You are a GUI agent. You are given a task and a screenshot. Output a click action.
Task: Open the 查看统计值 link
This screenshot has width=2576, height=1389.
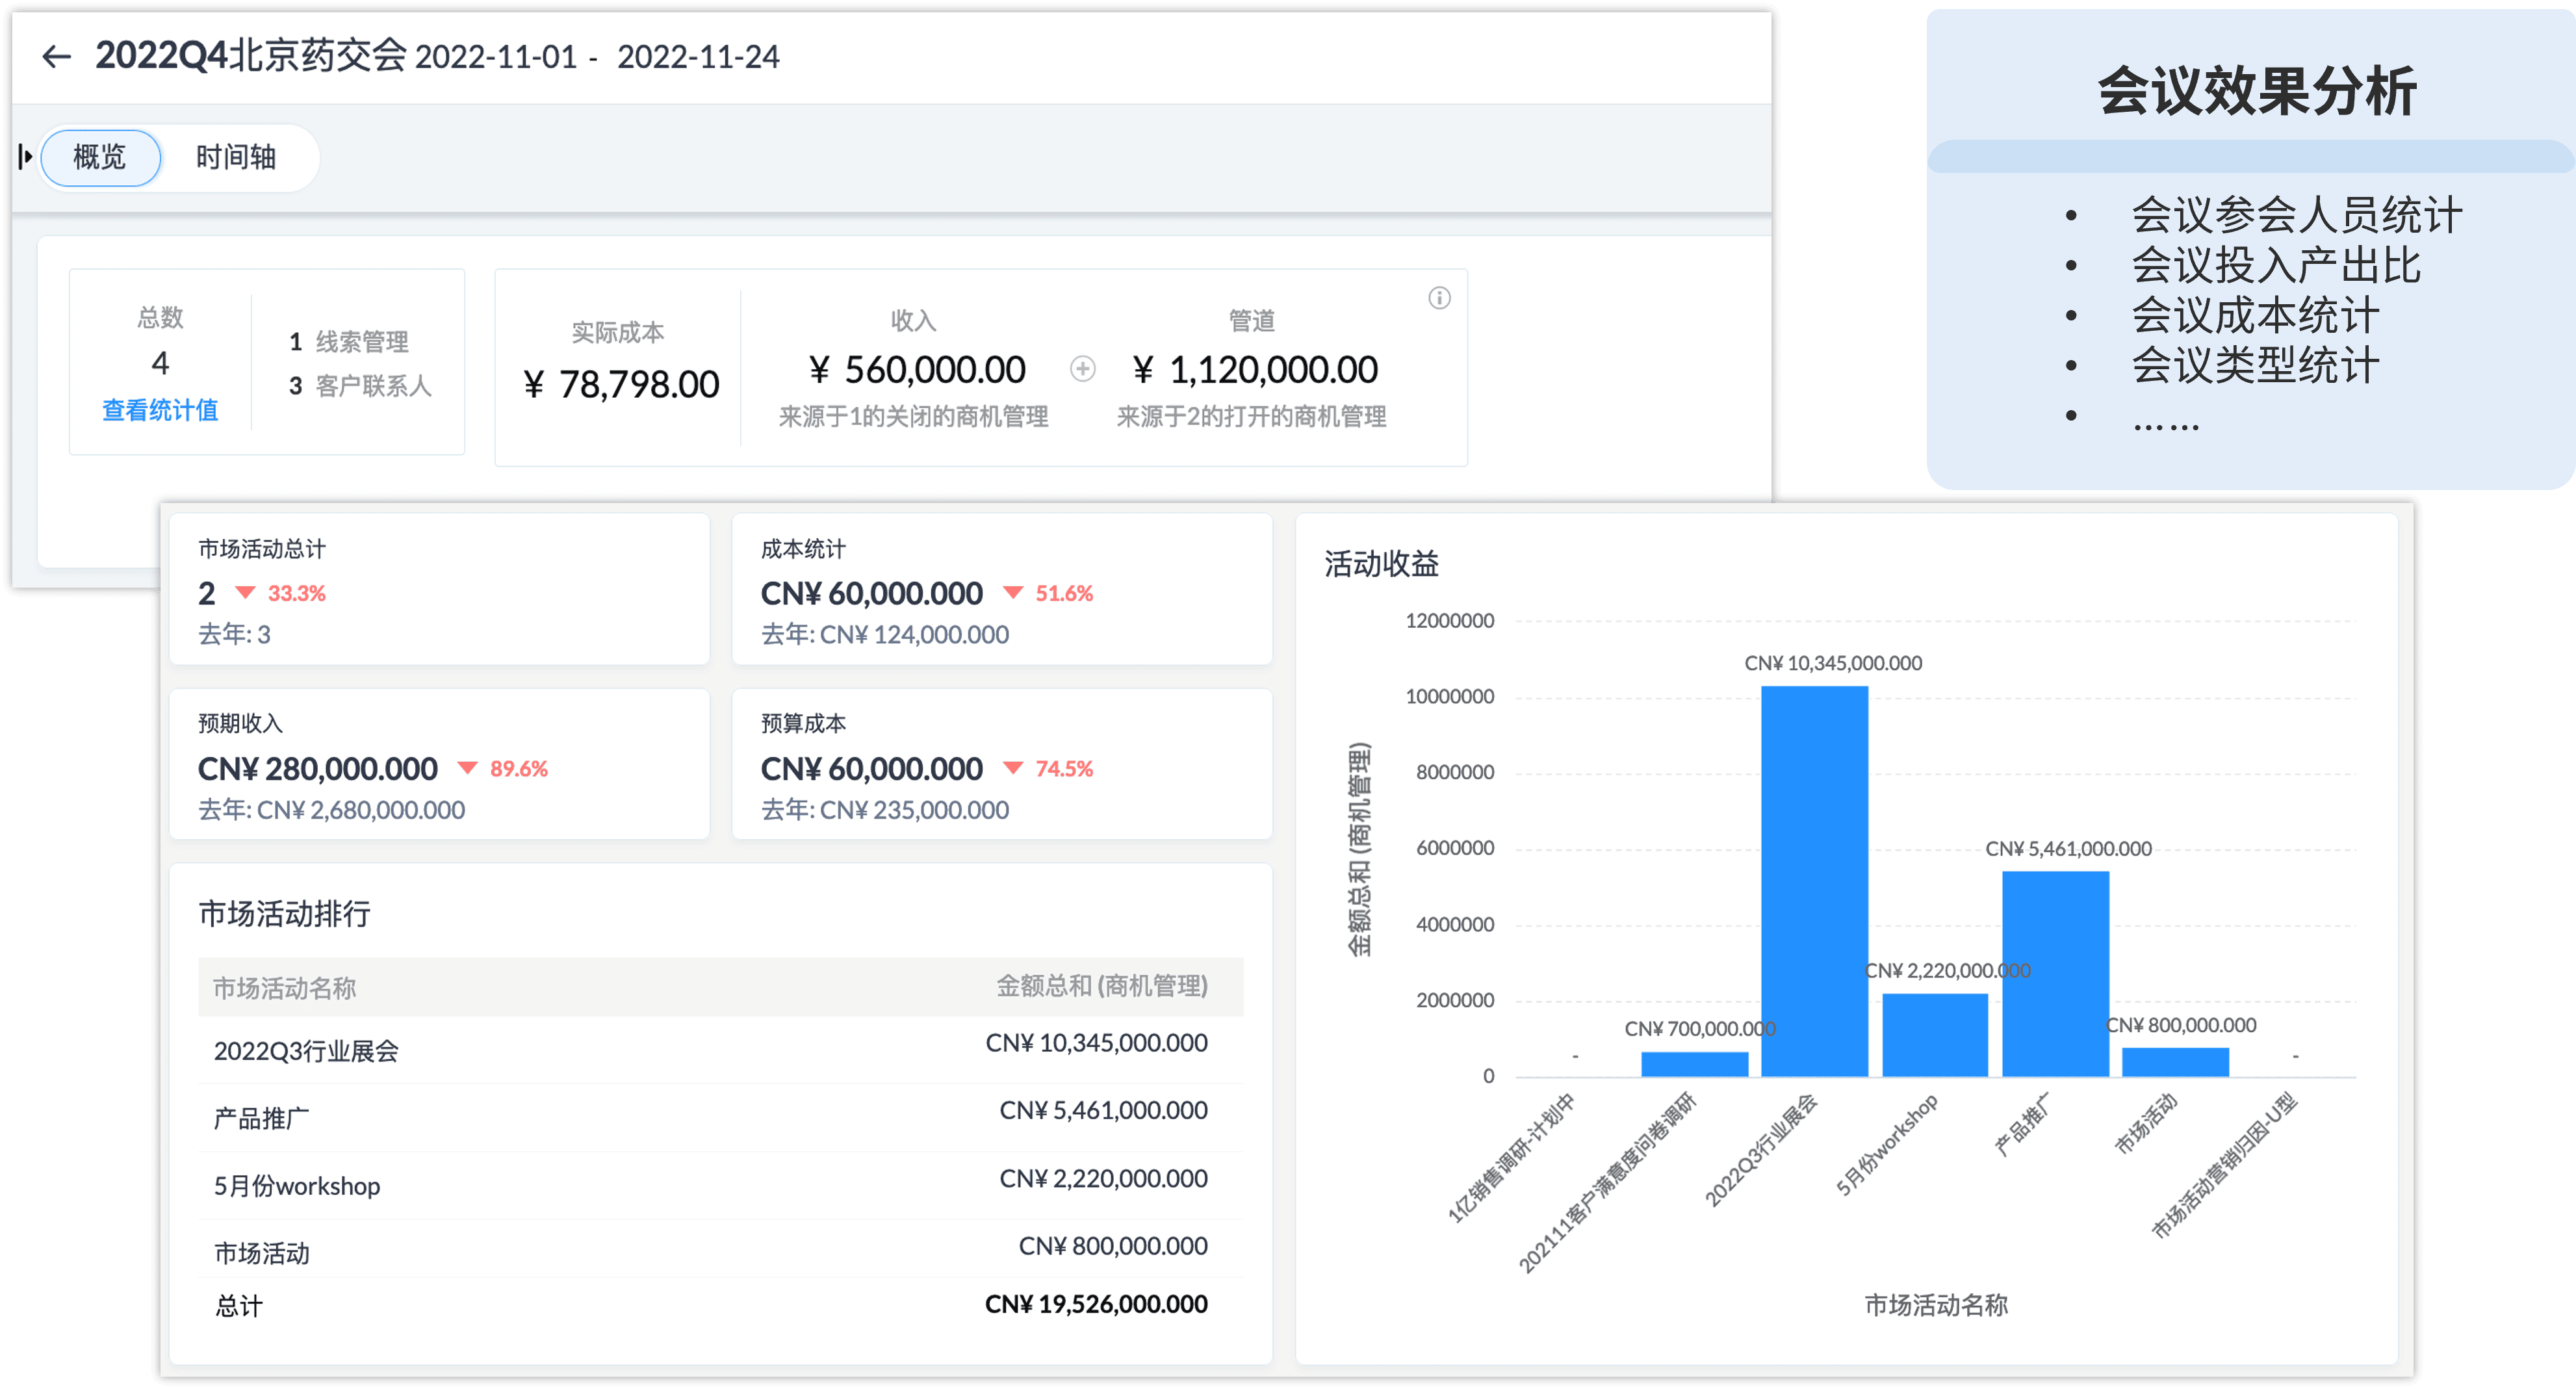tap(160, 410)
